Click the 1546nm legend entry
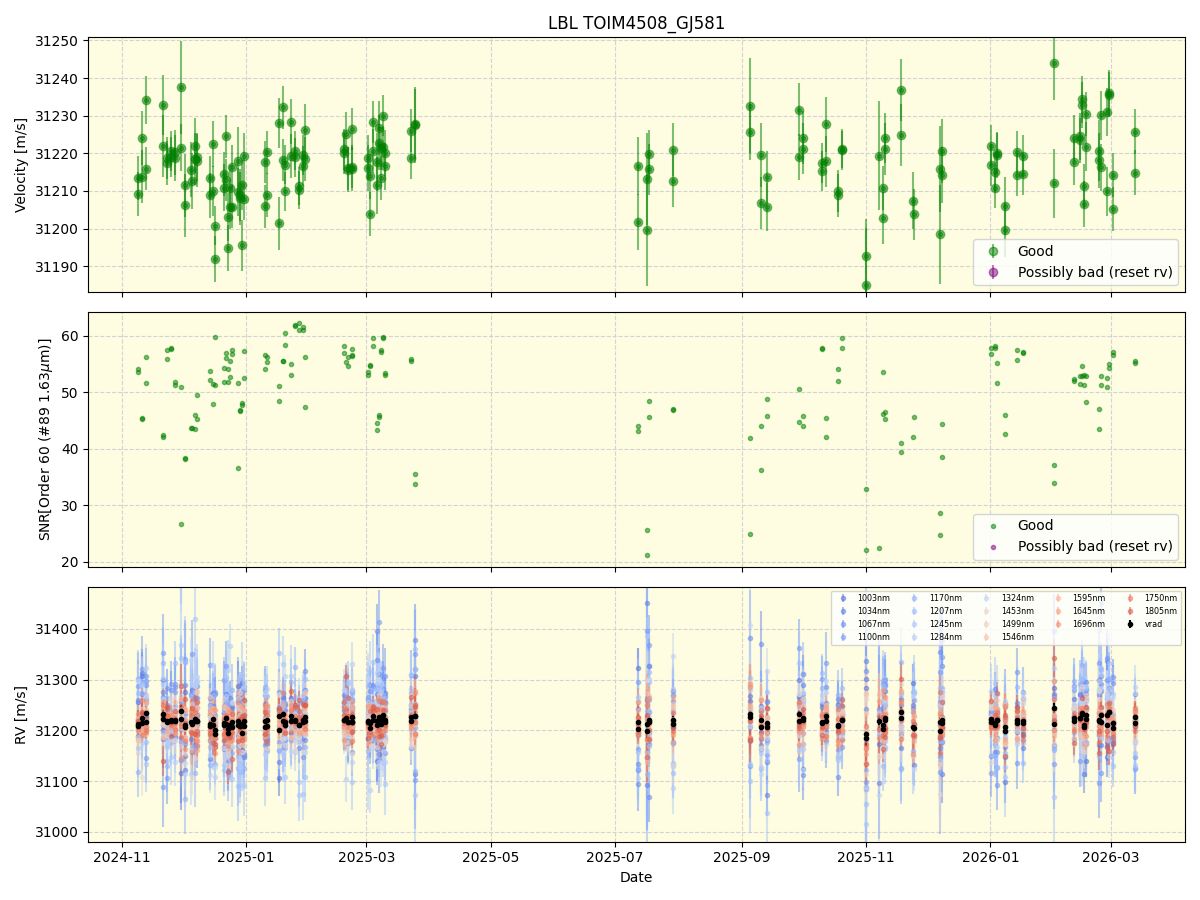Image resolution: width=1200 pixels, height=900 pixels. (1011, 637)
